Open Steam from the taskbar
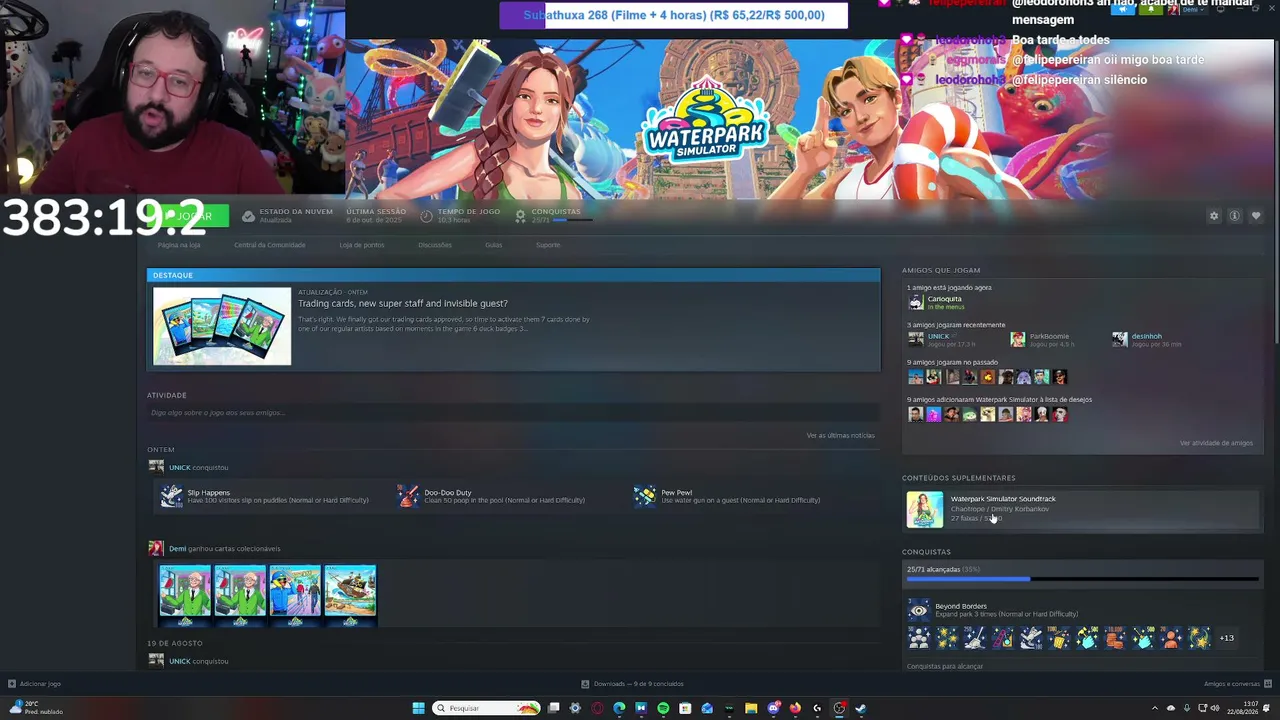This screenshot has width=1280, height=720. tap(861, 708)
